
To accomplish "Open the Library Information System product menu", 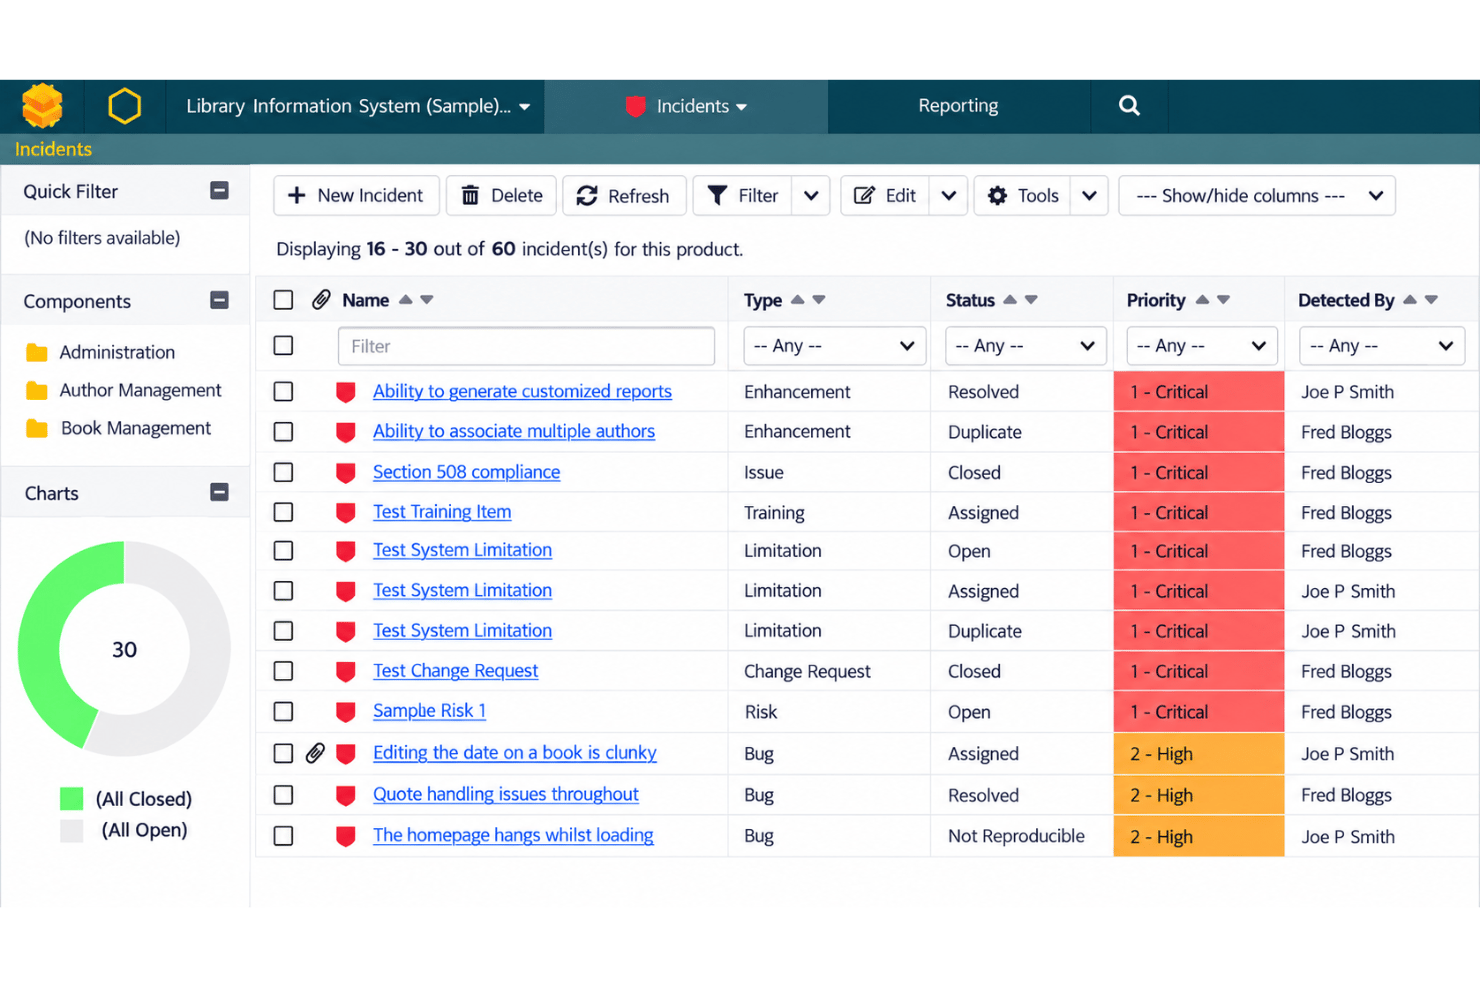I will tap(358, 106).
